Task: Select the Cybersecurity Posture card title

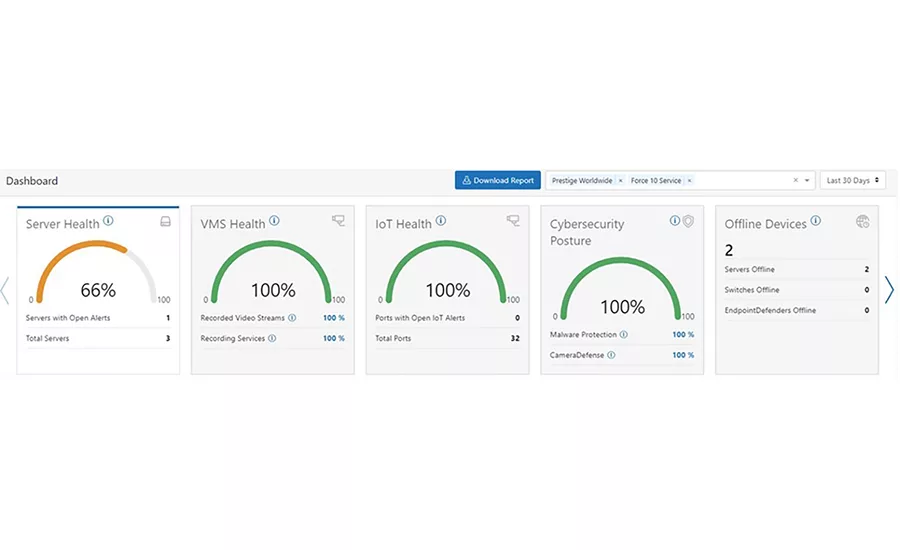Action: click(587, 232)
